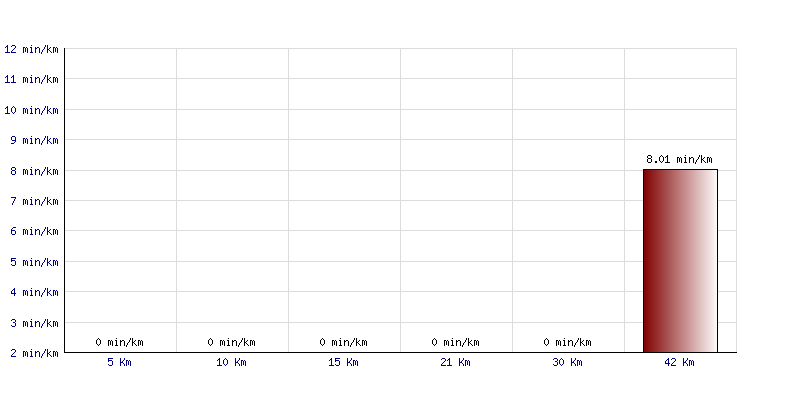Click the 7 min/km y-axis label
The width and height of the screenshot is (800, 400).
coord(34,201)
